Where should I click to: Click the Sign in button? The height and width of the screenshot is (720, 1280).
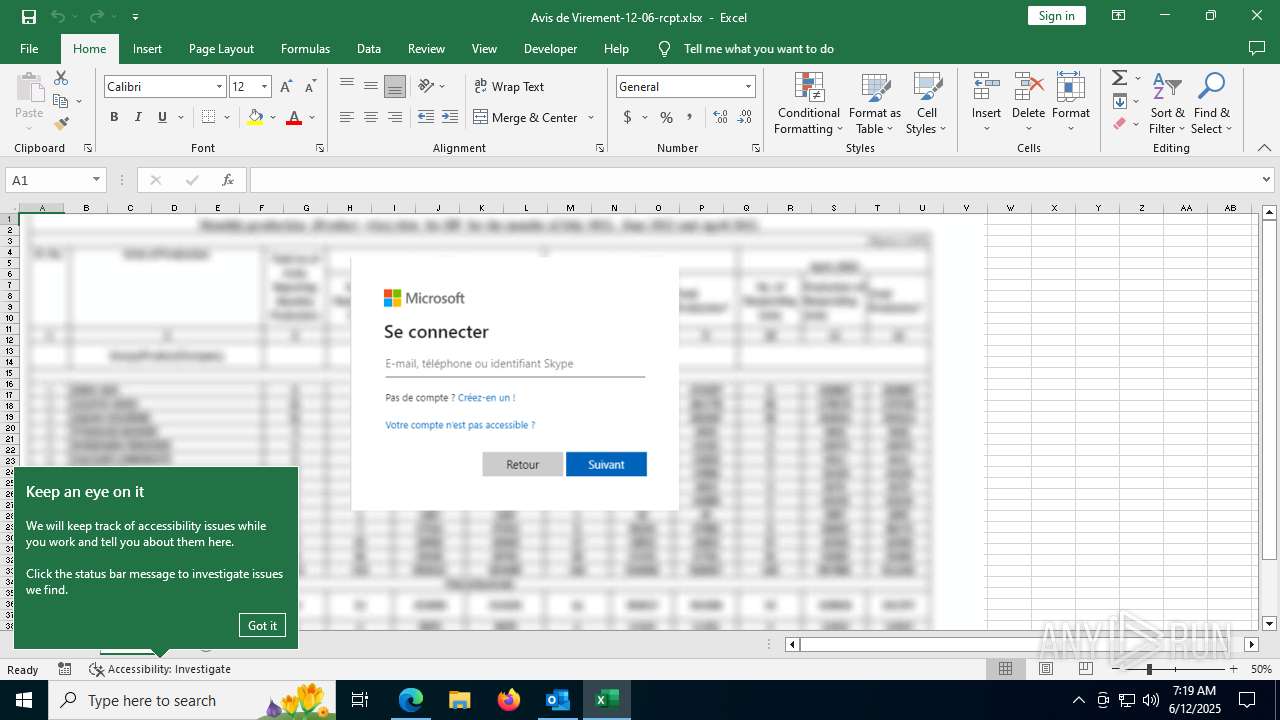tap(1056, 16)
